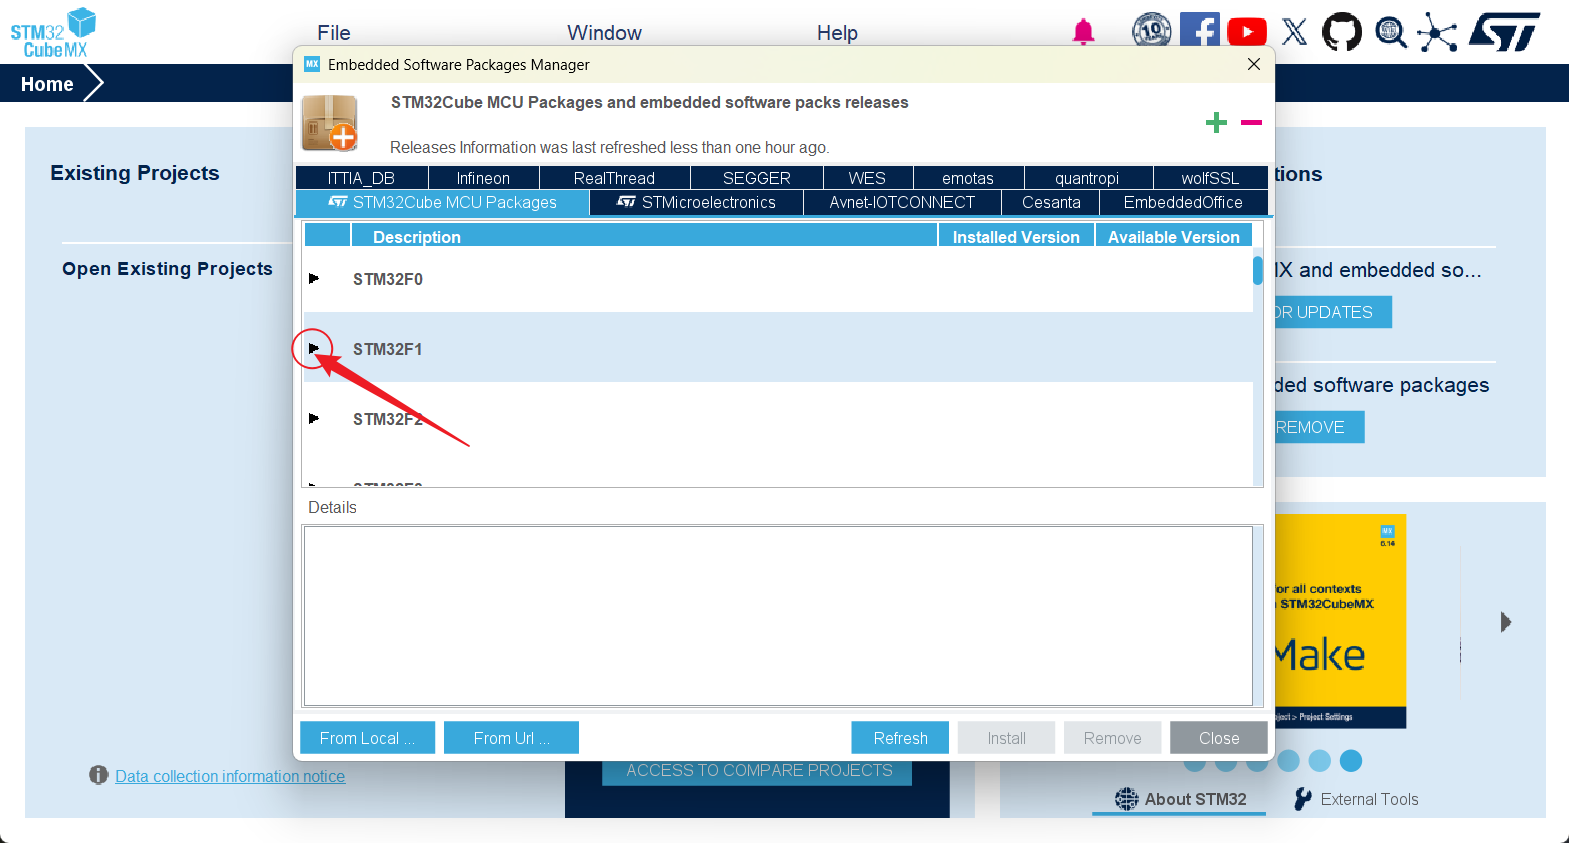Select the STM32F1 row label
The image size is (1569, 843).
[388, 349]
